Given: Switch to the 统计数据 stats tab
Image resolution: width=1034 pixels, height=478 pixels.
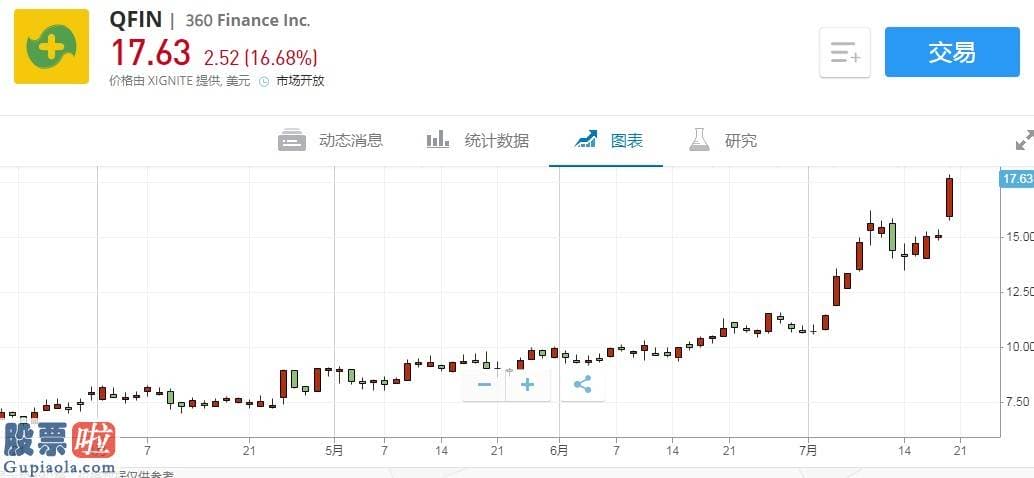Looking at the screenshot, I should tap(477, 140).
